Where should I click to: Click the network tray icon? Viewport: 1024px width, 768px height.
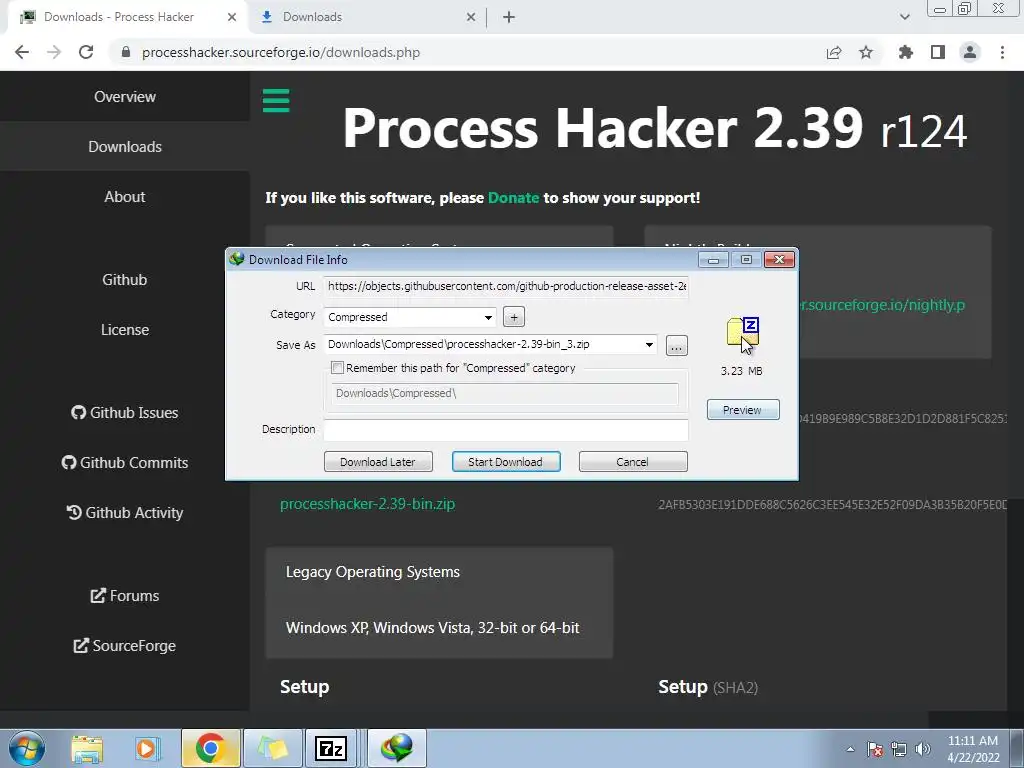pos(899,749)
